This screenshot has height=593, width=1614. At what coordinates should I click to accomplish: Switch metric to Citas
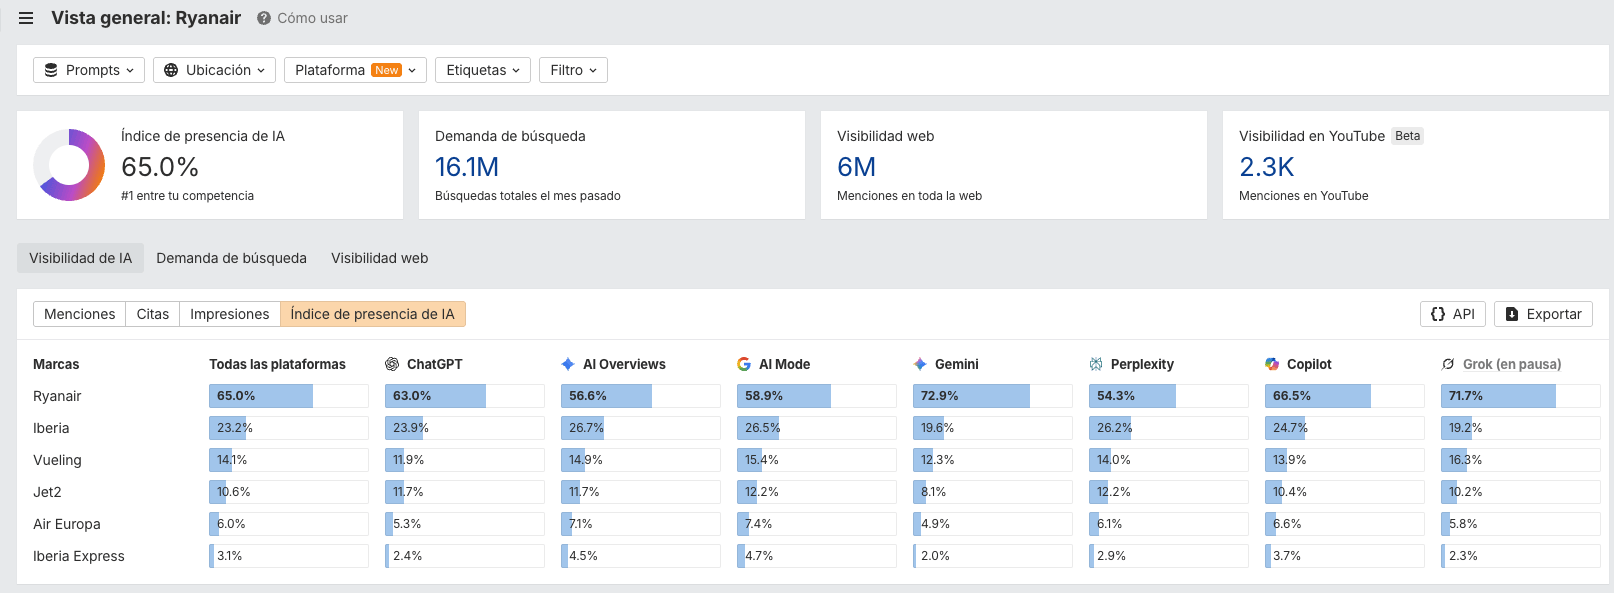153,314
